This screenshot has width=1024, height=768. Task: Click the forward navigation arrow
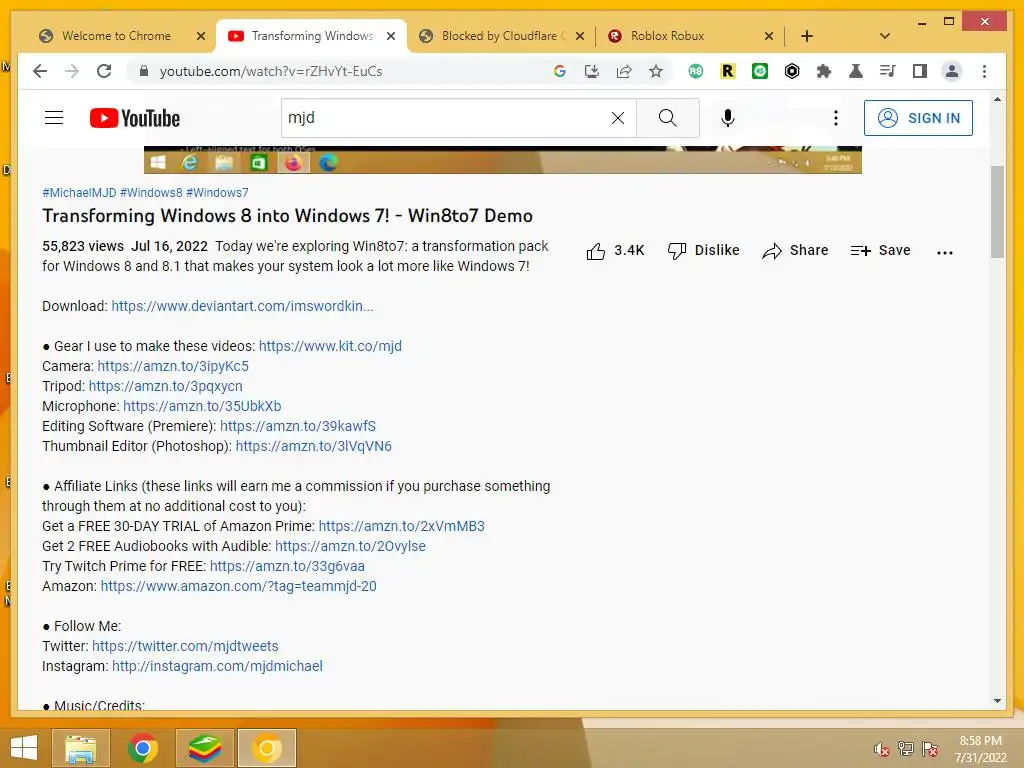72,71
